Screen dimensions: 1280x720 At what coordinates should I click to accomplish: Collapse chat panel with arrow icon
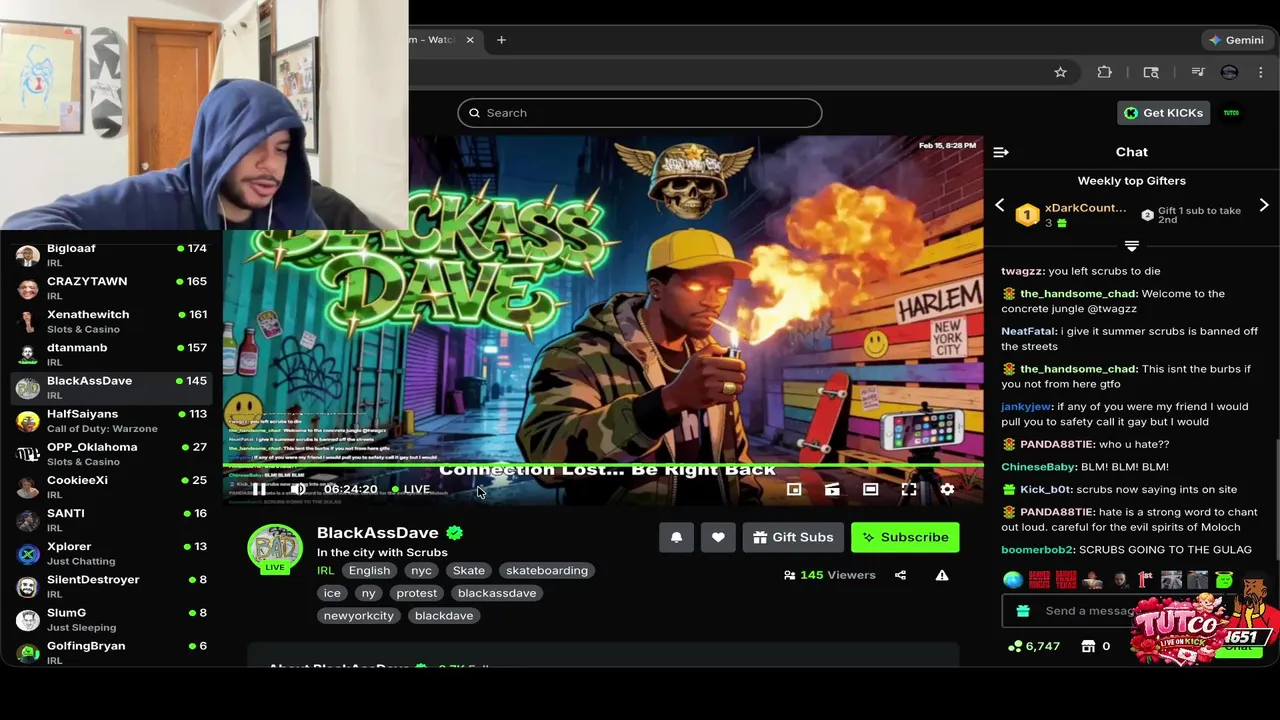(x=1001, y=152)
